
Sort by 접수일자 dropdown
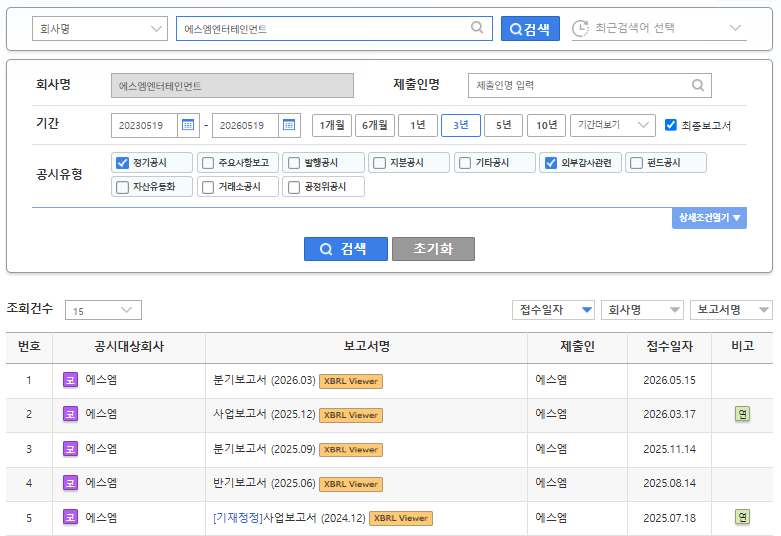point(554,310)
